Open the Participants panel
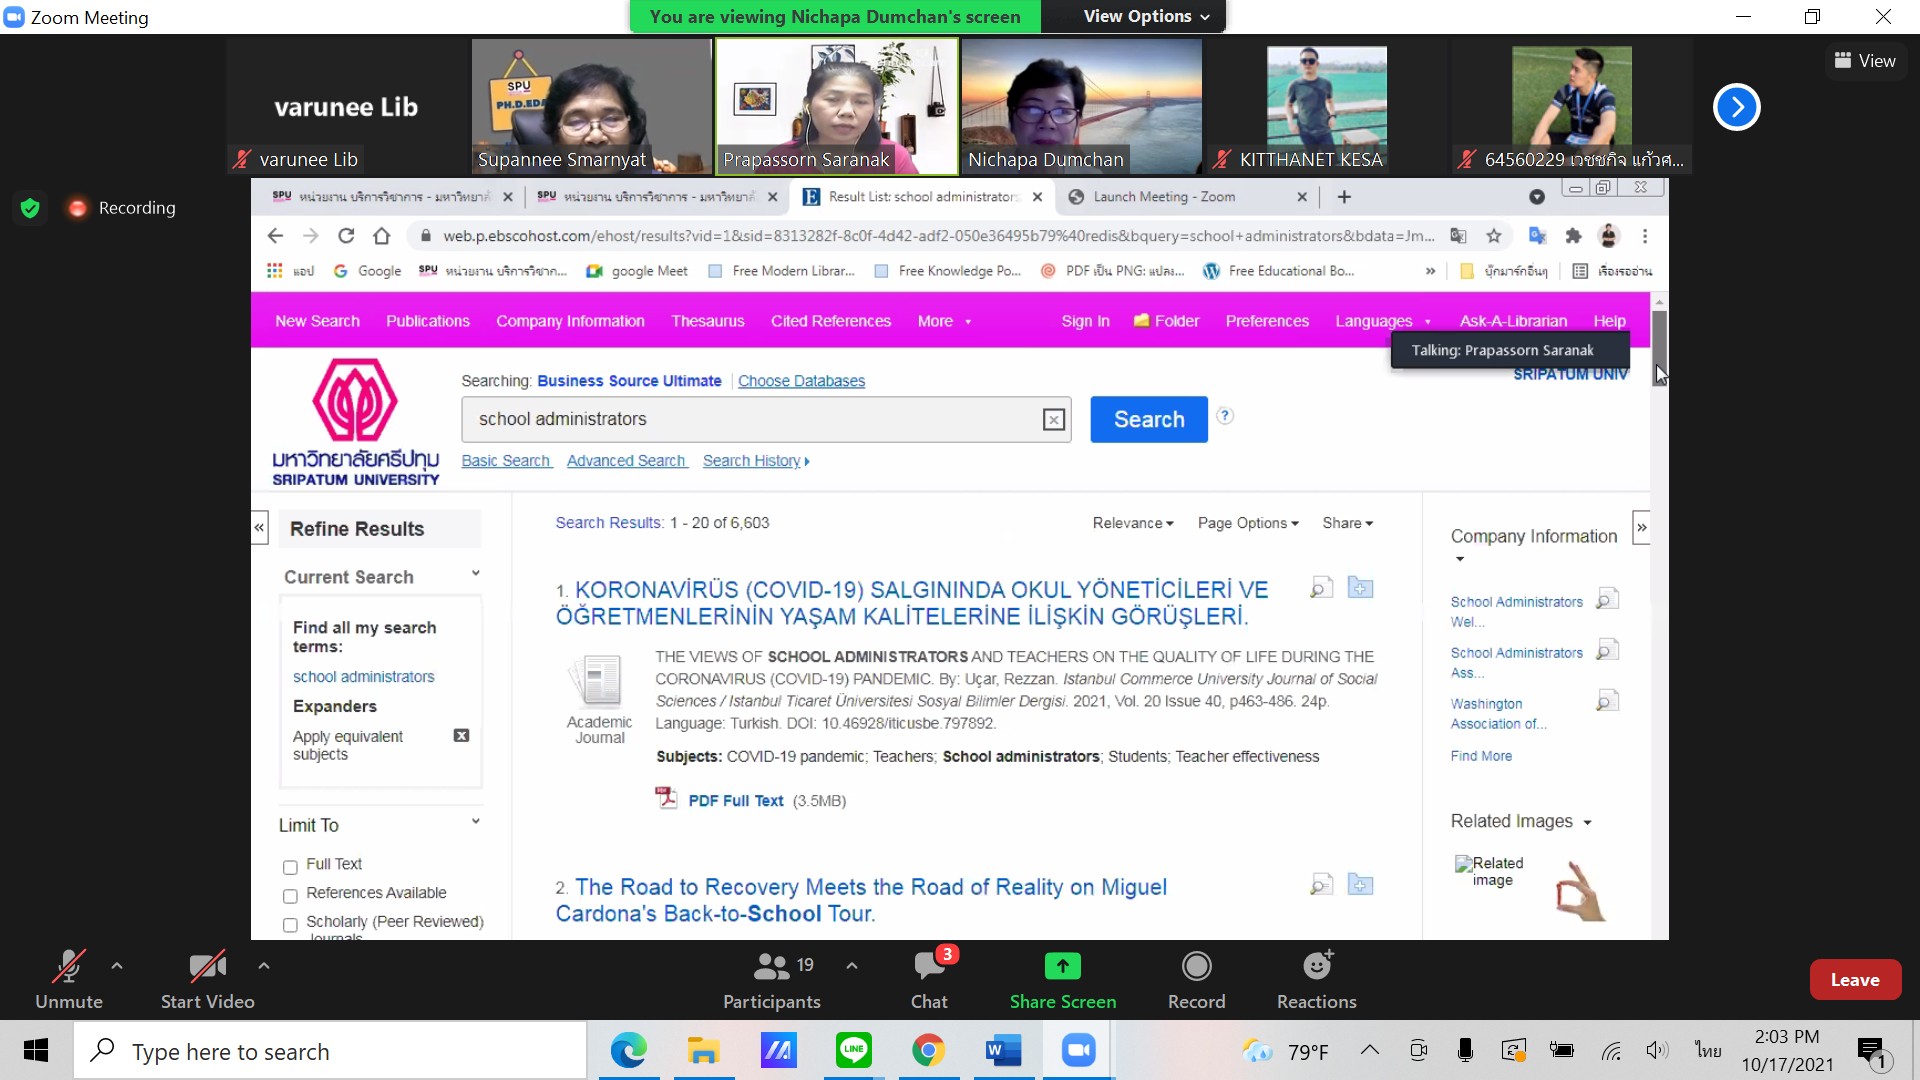This screenshot has height=1080, width=1920. 771,980
